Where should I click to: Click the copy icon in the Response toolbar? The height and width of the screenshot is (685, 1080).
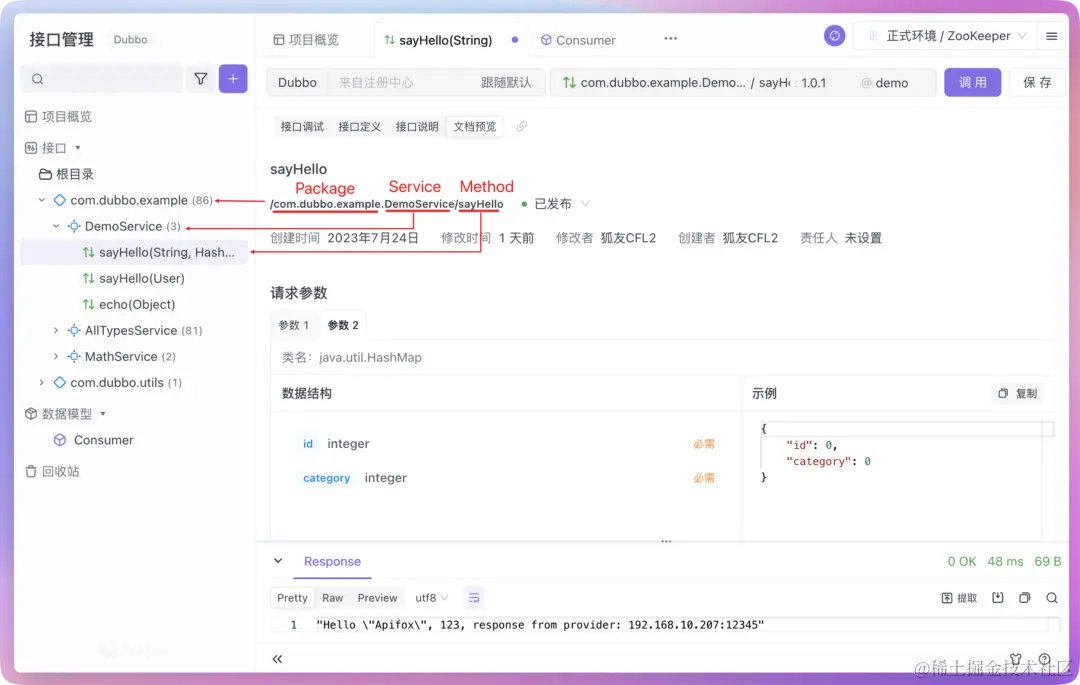point(1024,597)
